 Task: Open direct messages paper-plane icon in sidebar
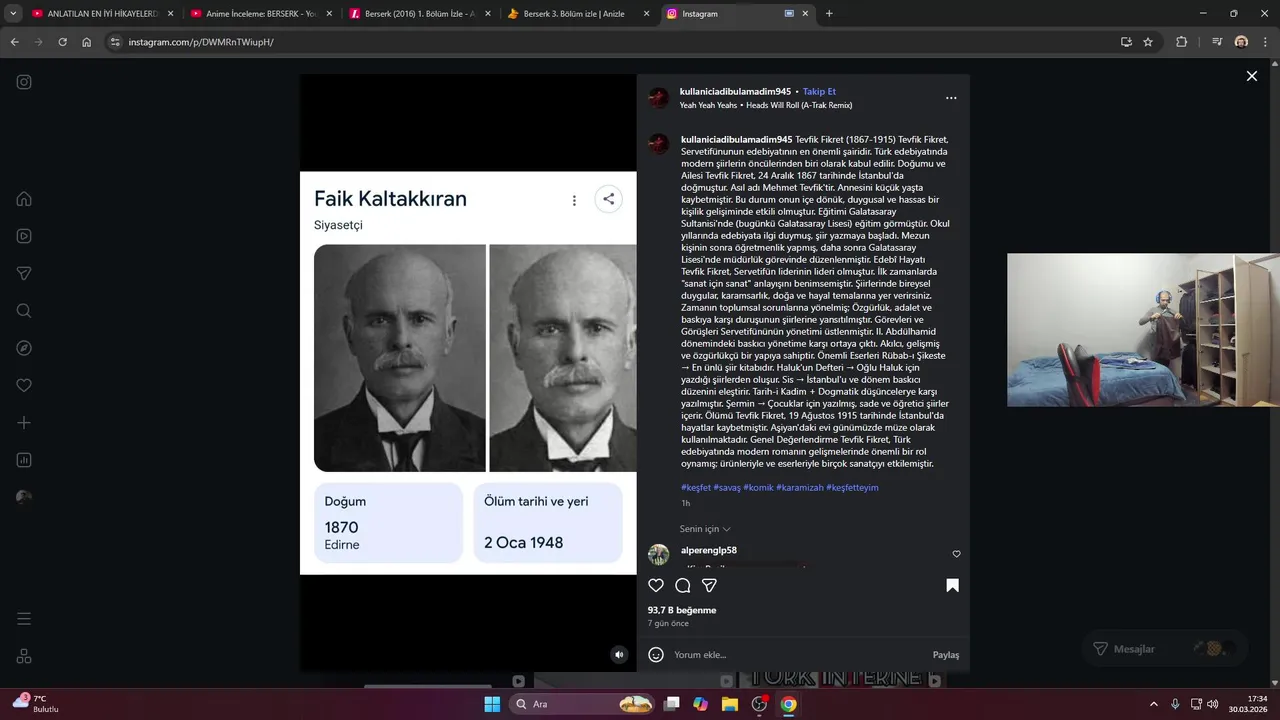click(24, 273)
